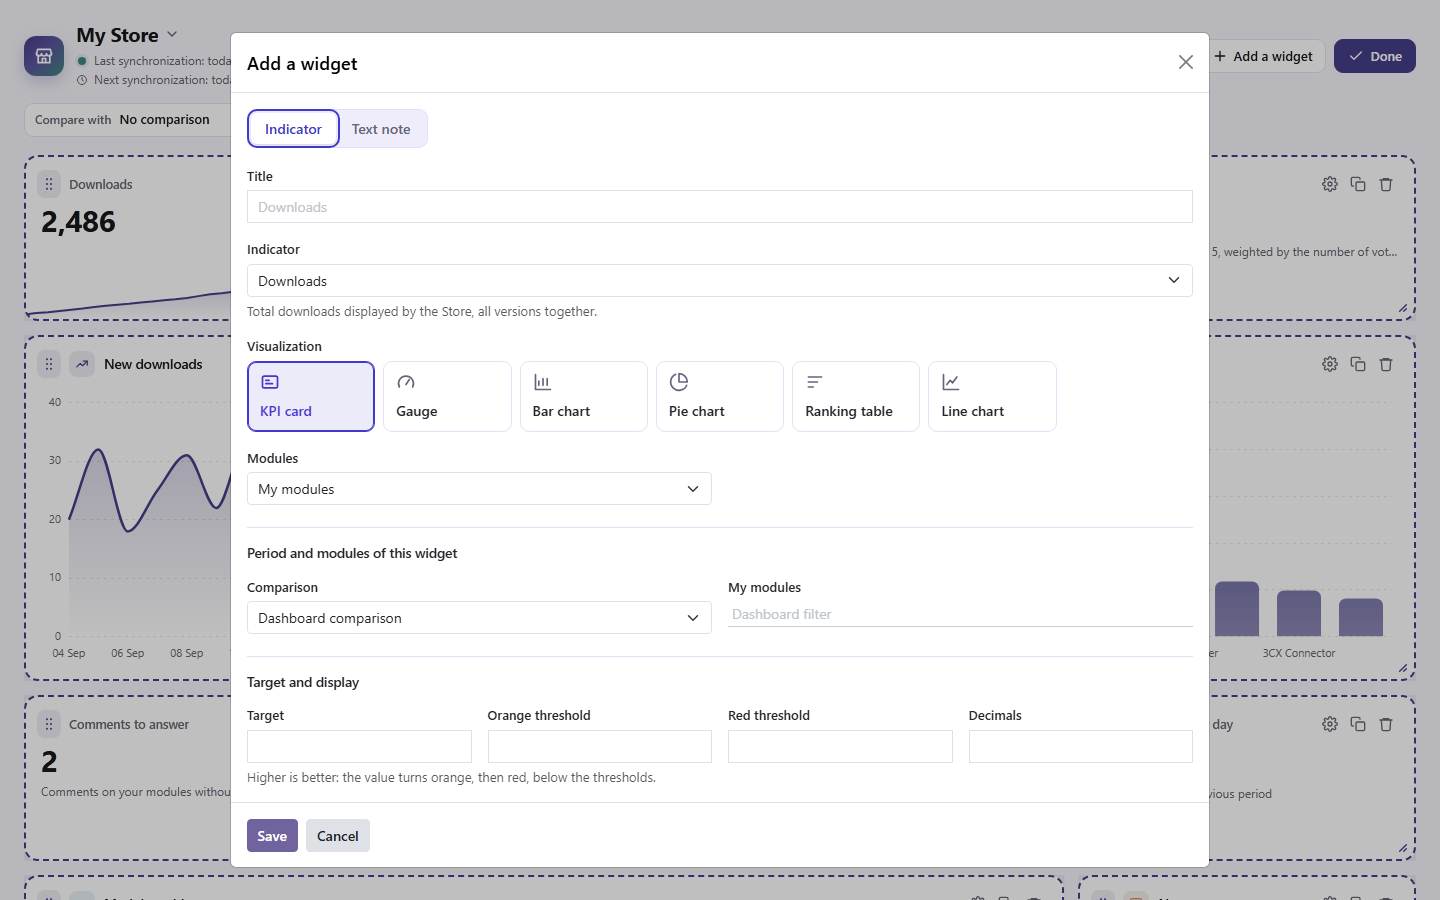Select the Line chart visualization
The width and height of the screenshot is (1440, 900).
click(x=992, y=397)
